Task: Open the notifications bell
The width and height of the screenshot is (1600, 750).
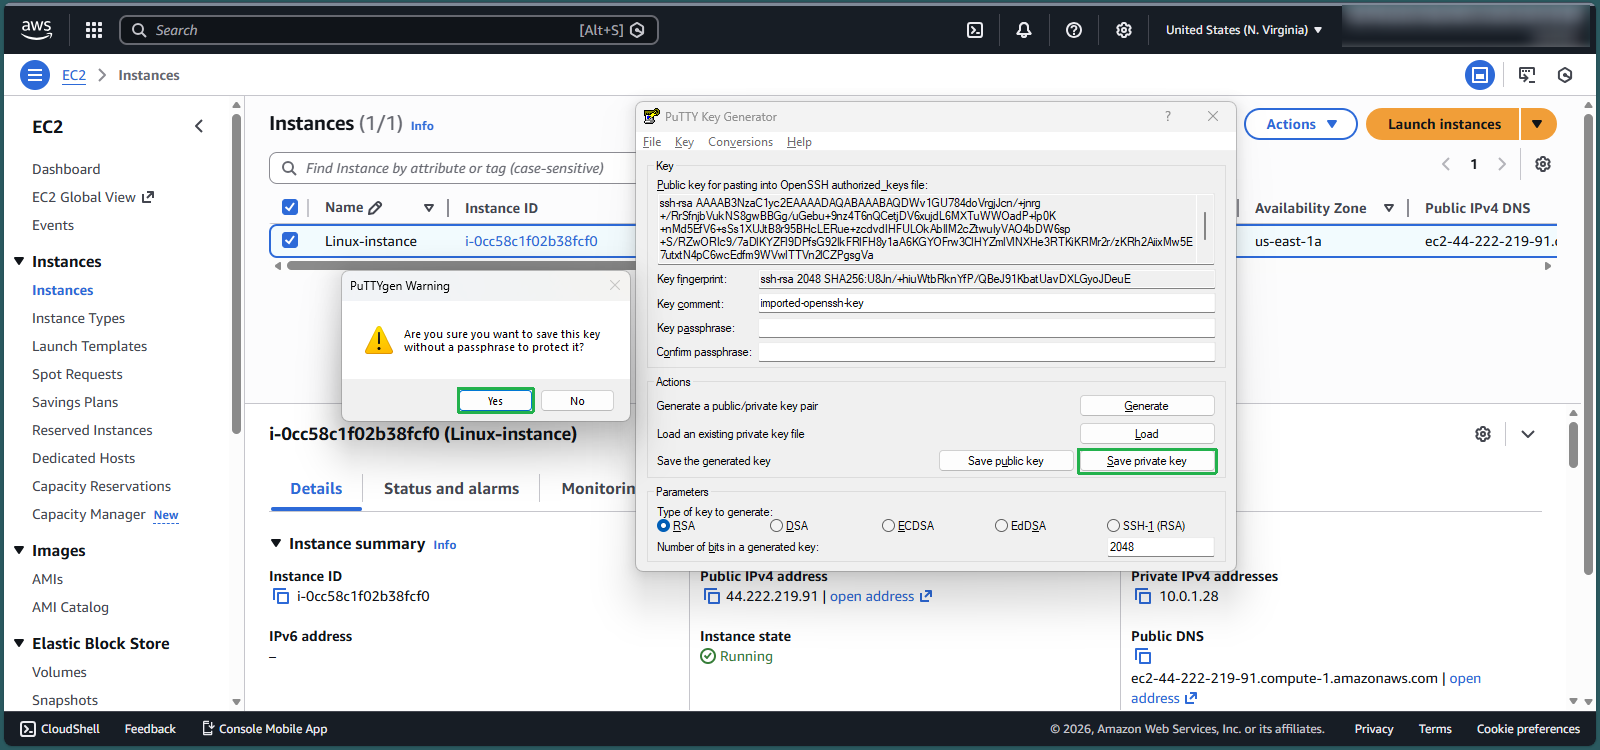Action: click(1024, 30)
